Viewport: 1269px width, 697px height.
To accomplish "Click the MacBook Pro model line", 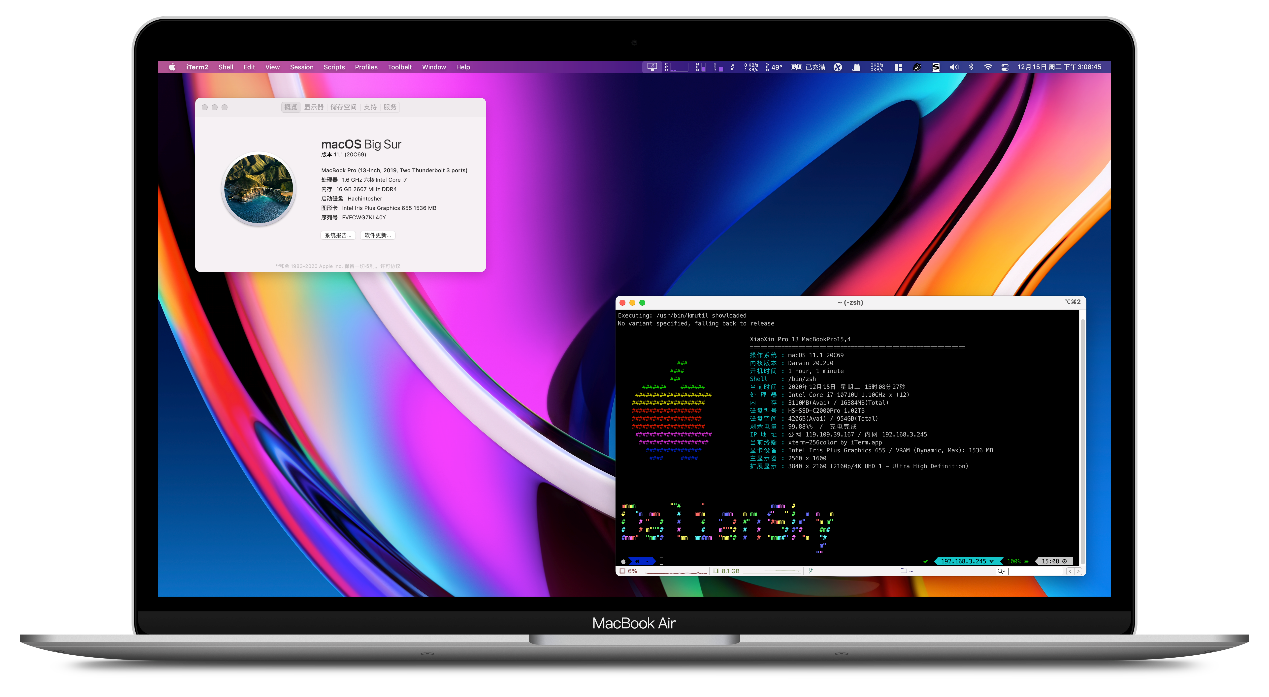I will point(394,170).
